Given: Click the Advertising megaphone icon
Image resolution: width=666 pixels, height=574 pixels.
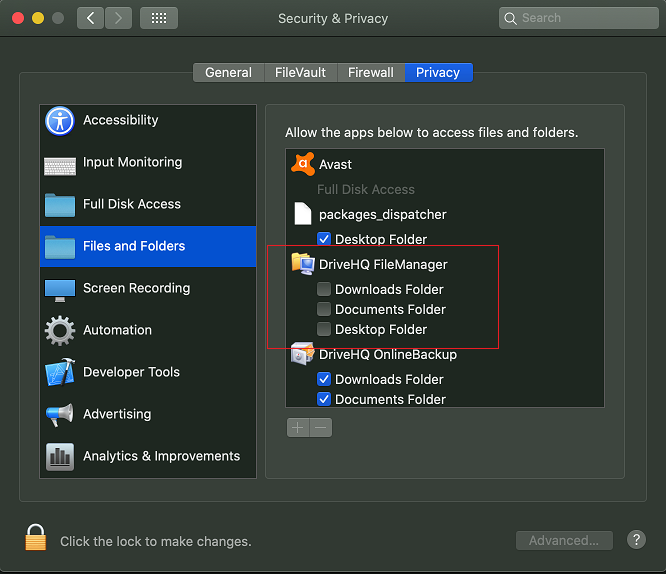Looking at the screenshot, I should (x=59, y=415).
